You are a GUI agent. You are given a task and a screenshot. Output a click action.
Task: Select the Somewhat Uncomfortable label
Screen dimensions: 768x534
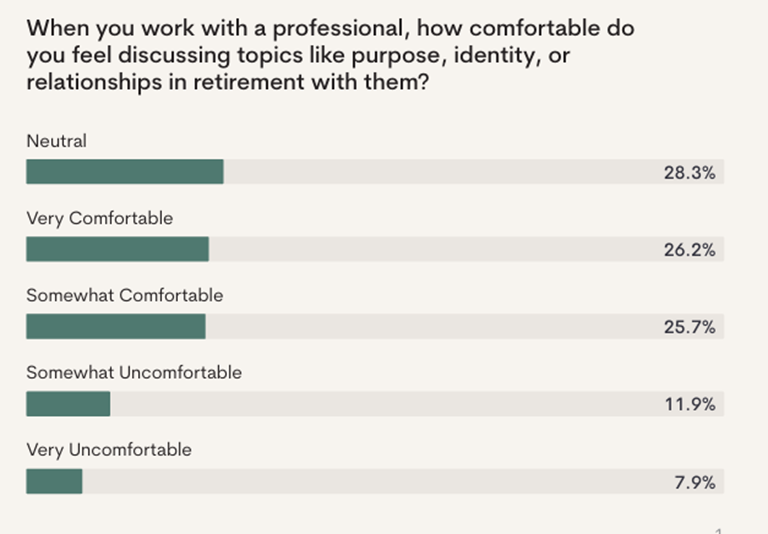[134, 373]
